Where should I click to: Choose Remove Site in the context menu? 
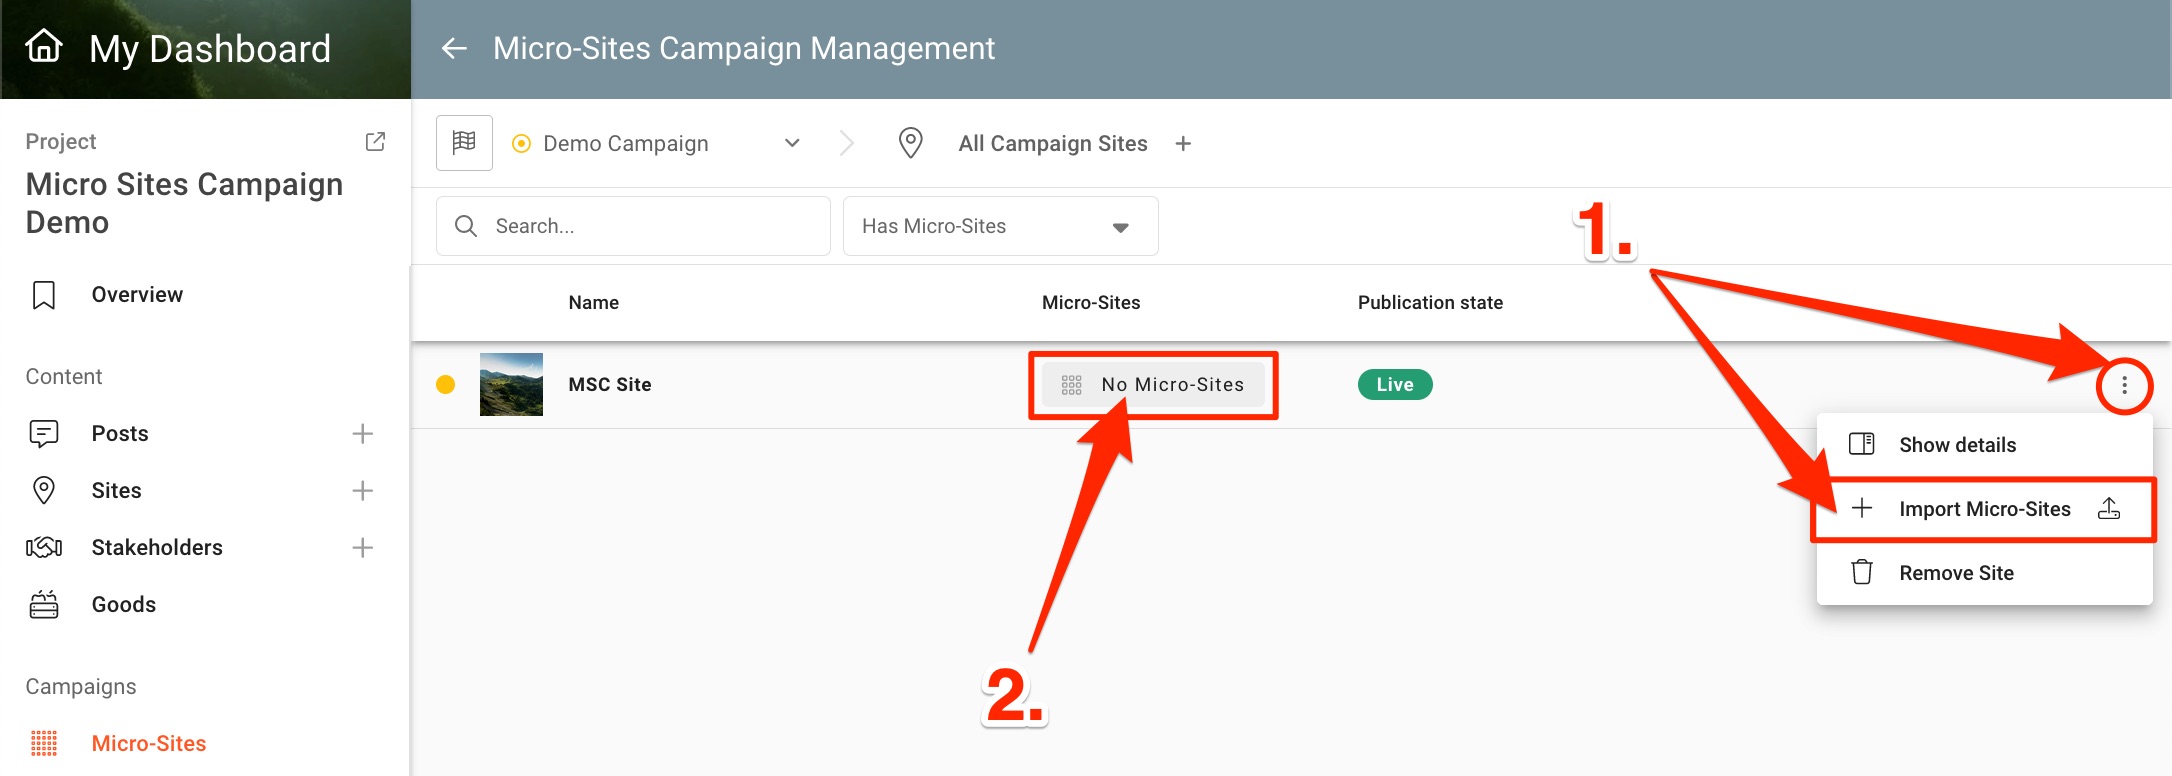tap(1956, 573)
